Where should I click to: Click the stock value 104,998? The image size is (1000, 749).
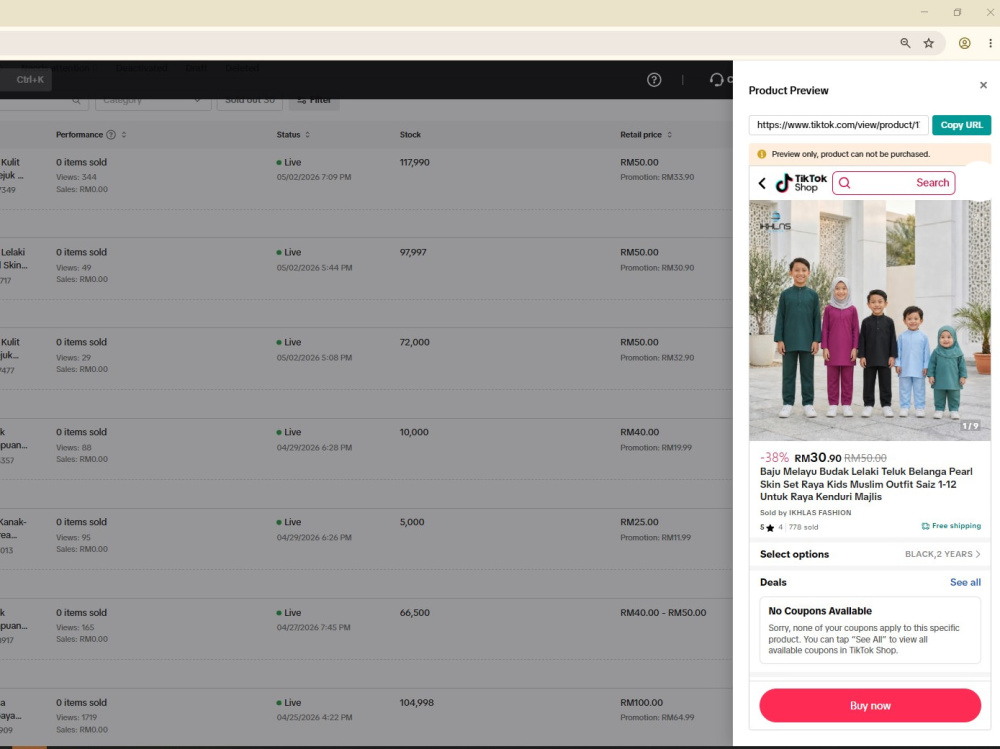point(416,702)
